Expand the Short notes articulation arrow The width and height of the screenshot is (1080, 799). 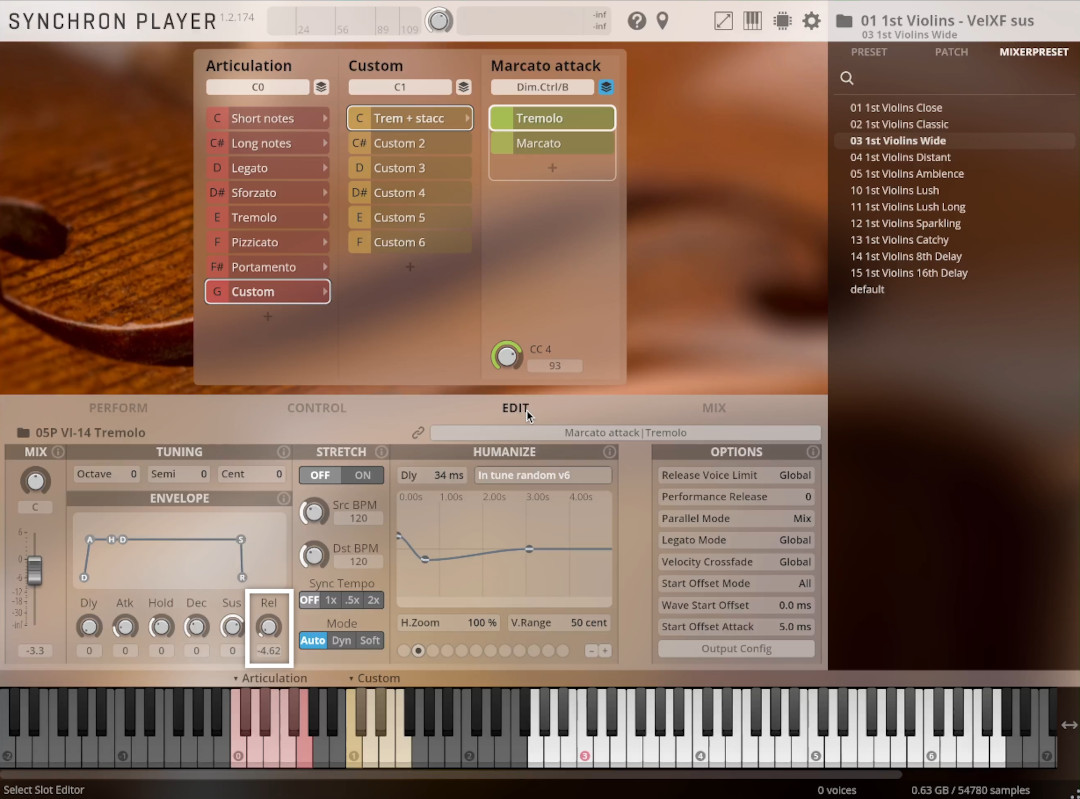coord(325,118)
